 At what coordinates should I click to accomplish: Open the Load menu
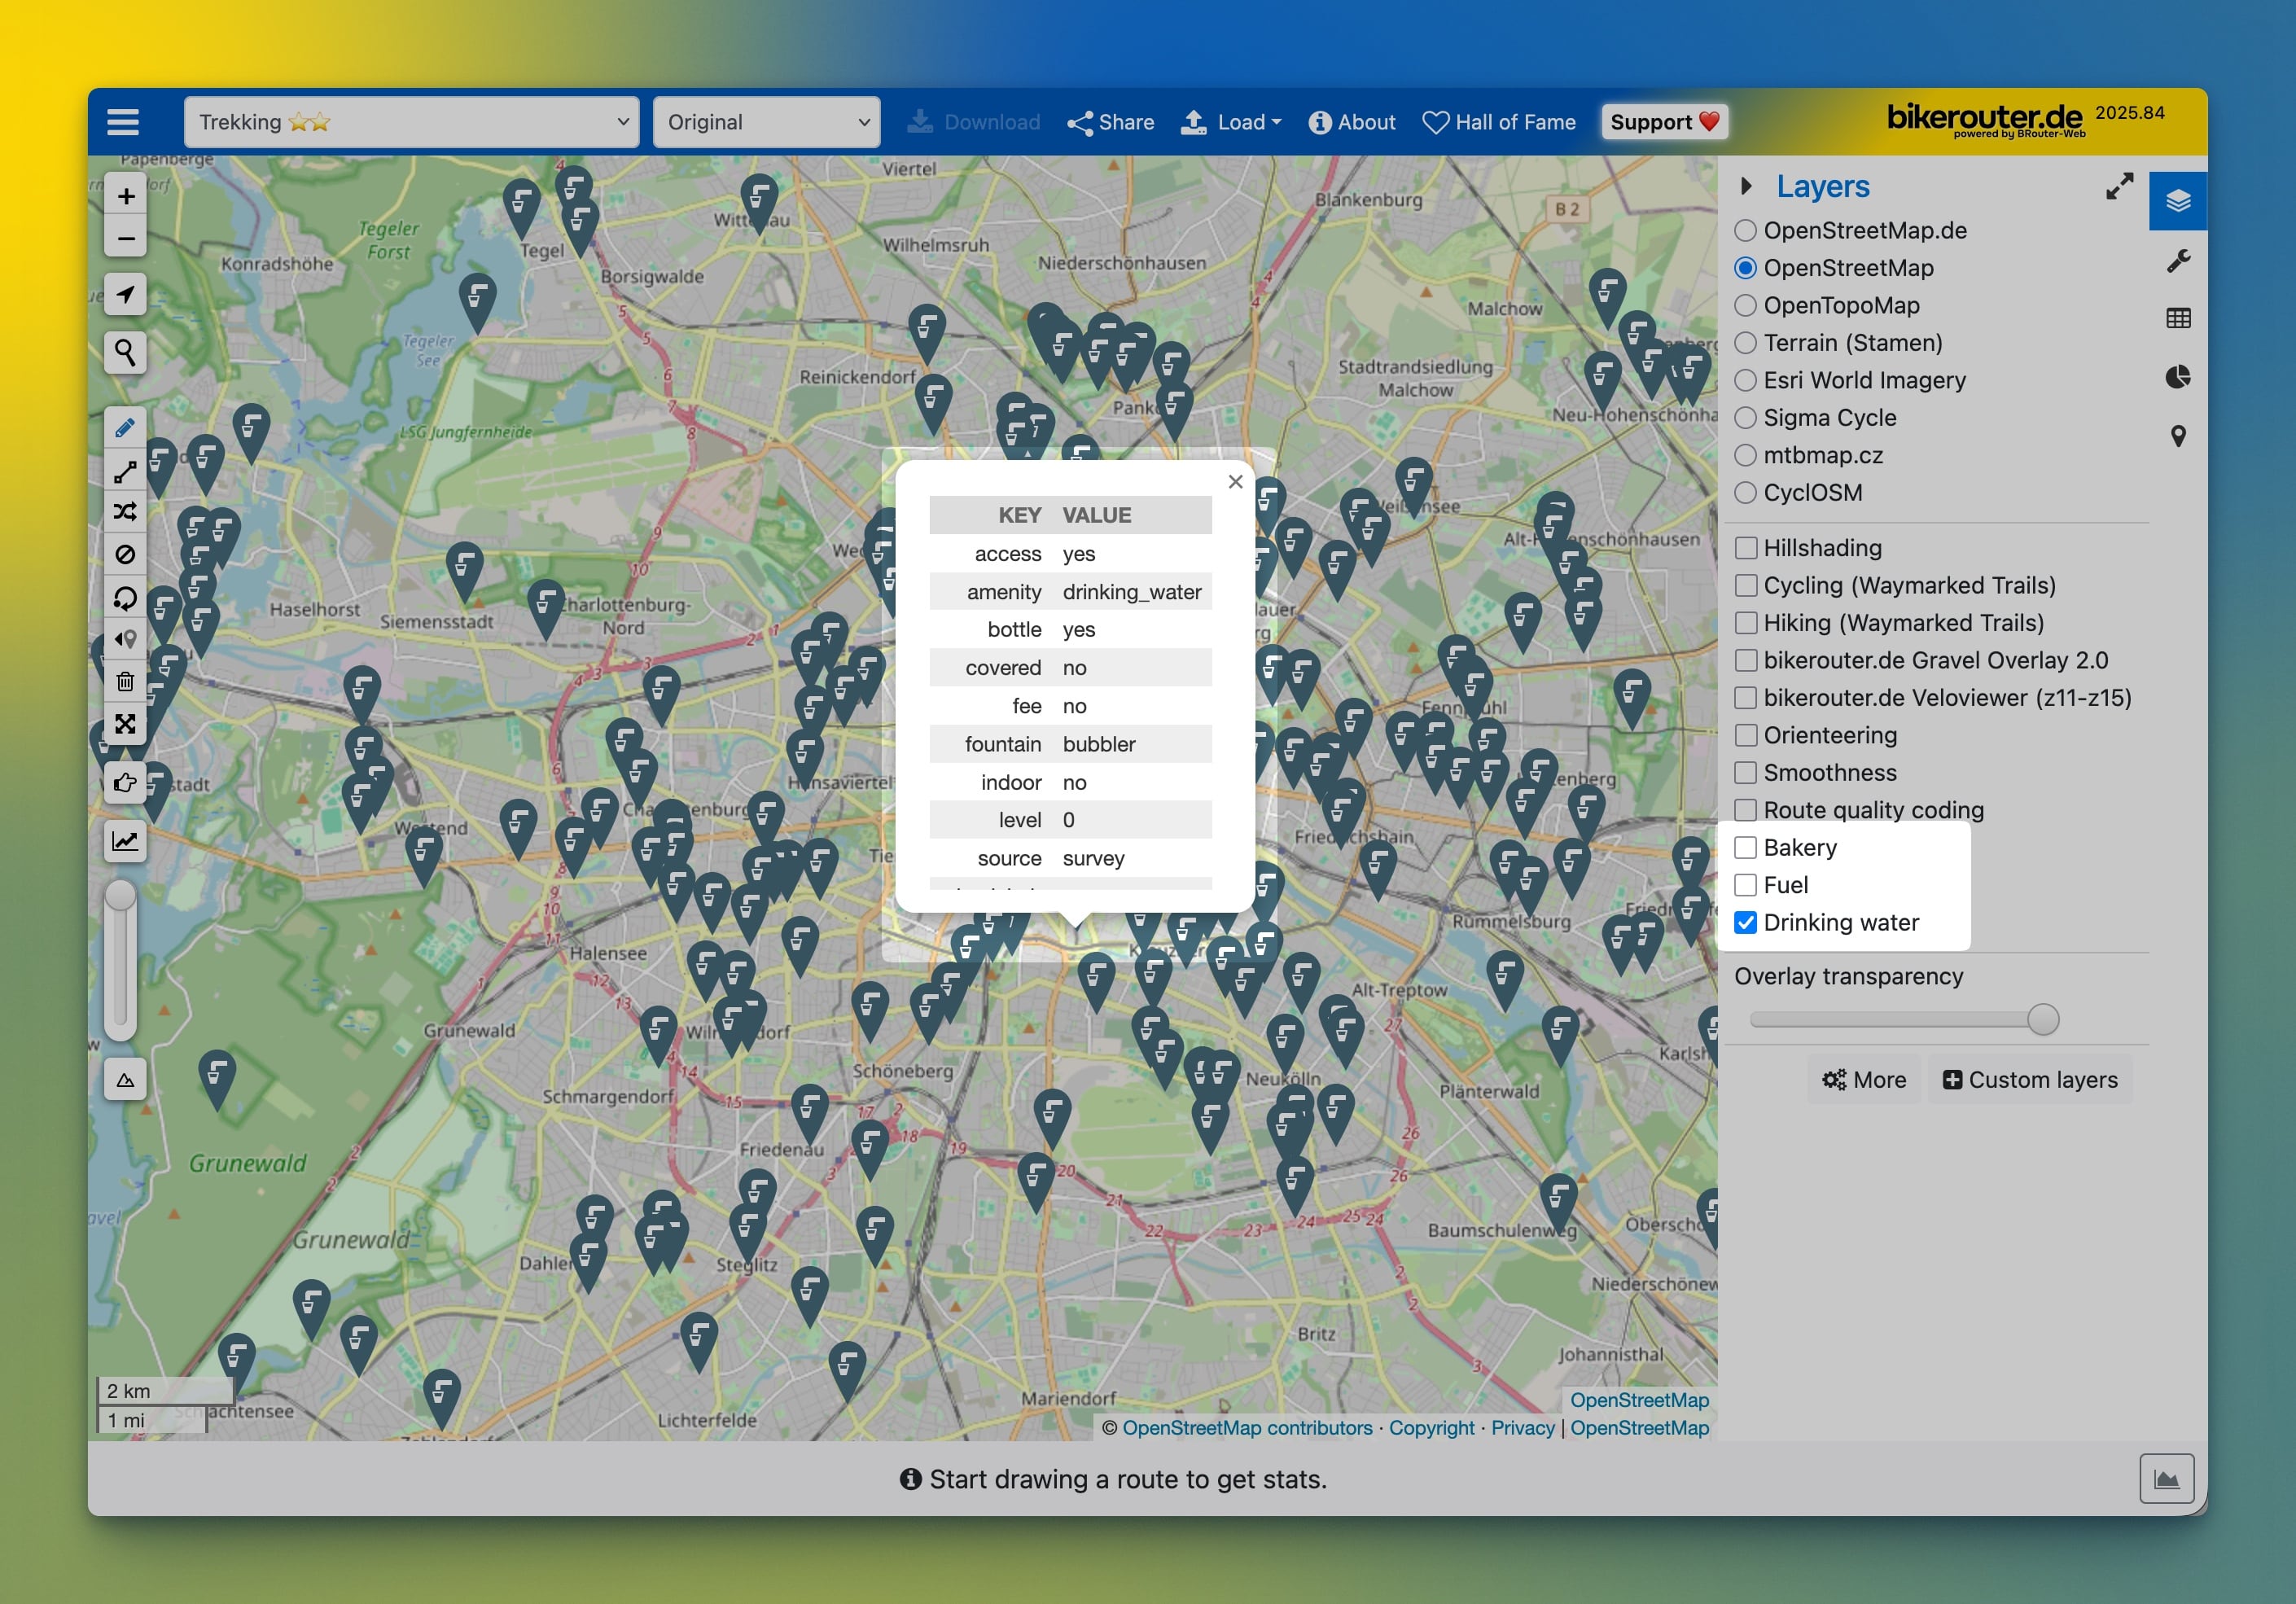(1231, 122)
